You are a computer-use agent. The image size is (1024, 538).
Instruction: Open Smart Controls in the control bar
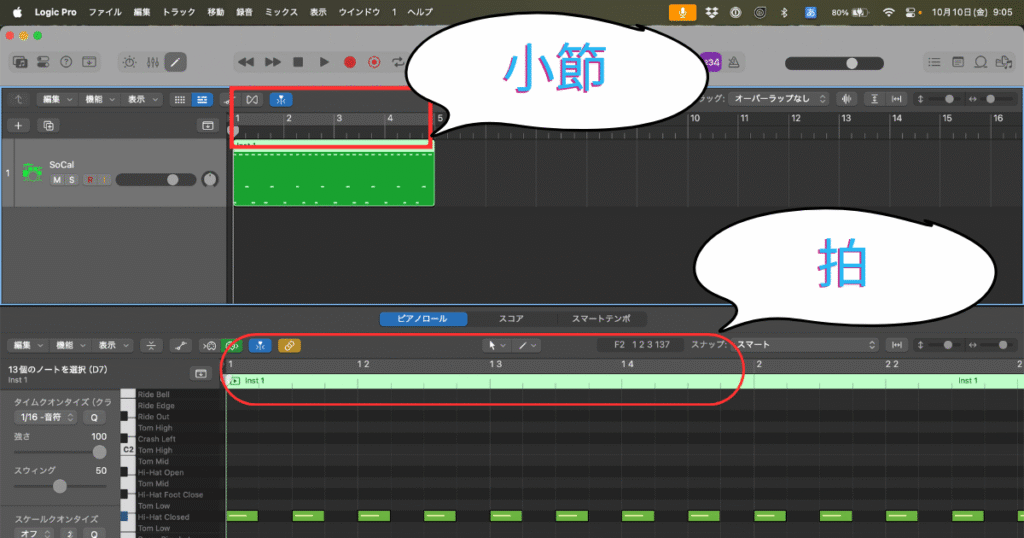(x=131, y=62)
